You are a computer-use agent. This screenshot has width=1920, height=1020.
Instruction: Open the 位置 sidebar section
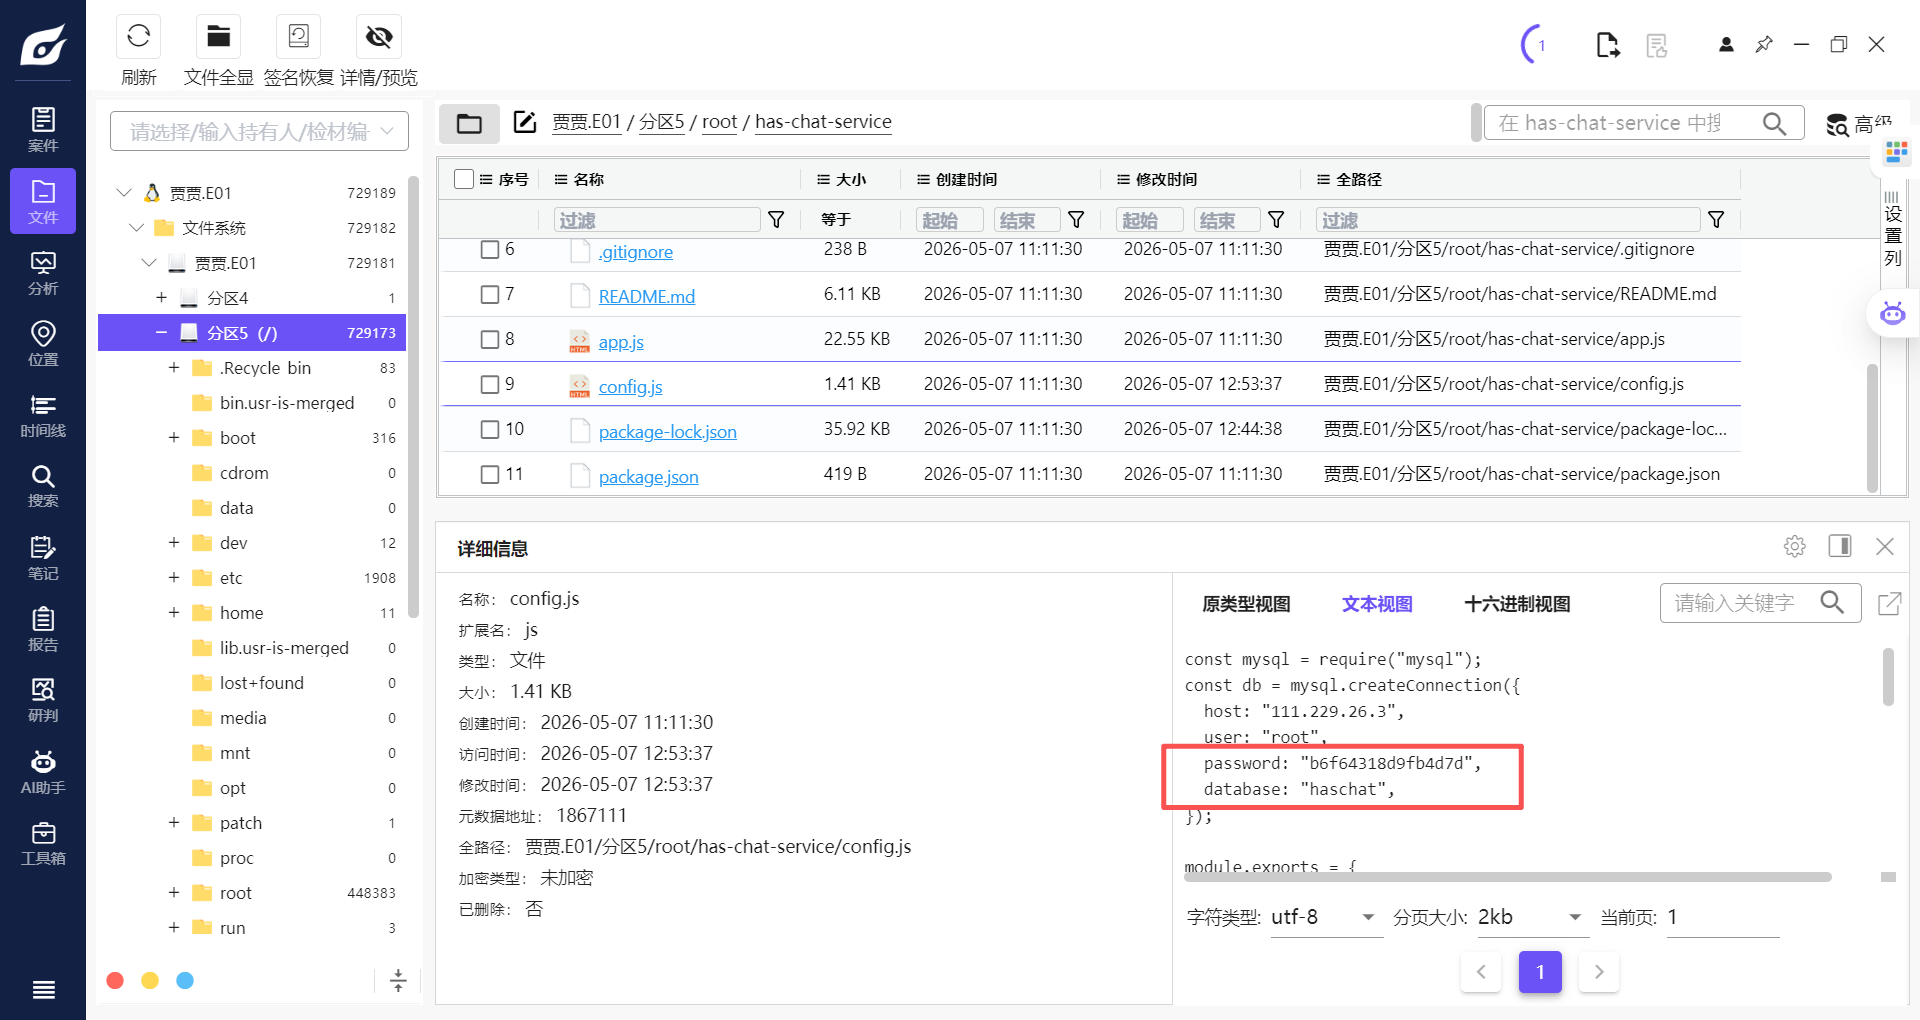(x=43, y=343)
